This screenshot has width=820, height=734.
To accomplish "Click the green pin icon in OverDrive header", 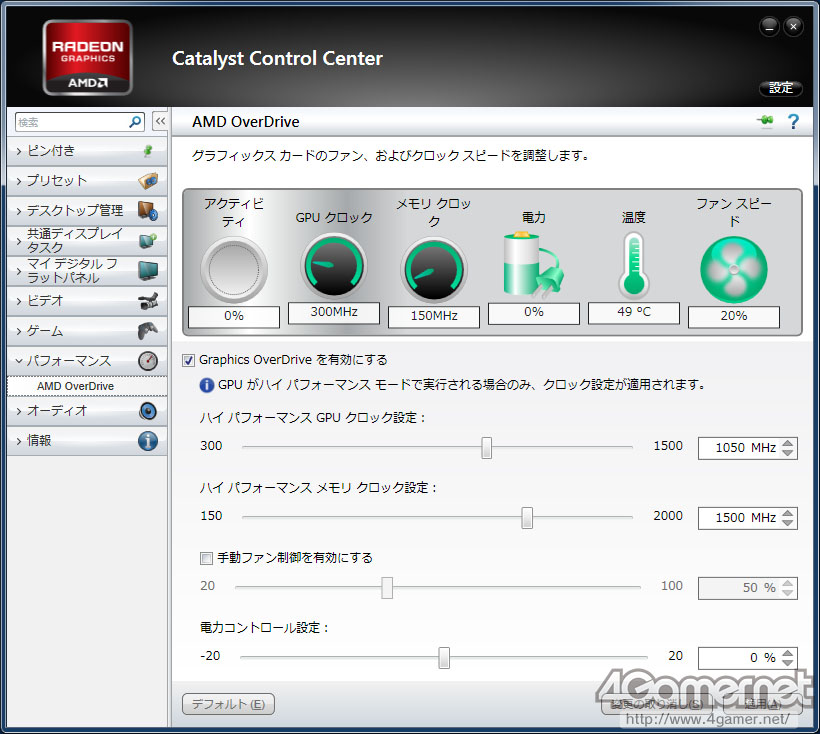I will 765,121.
